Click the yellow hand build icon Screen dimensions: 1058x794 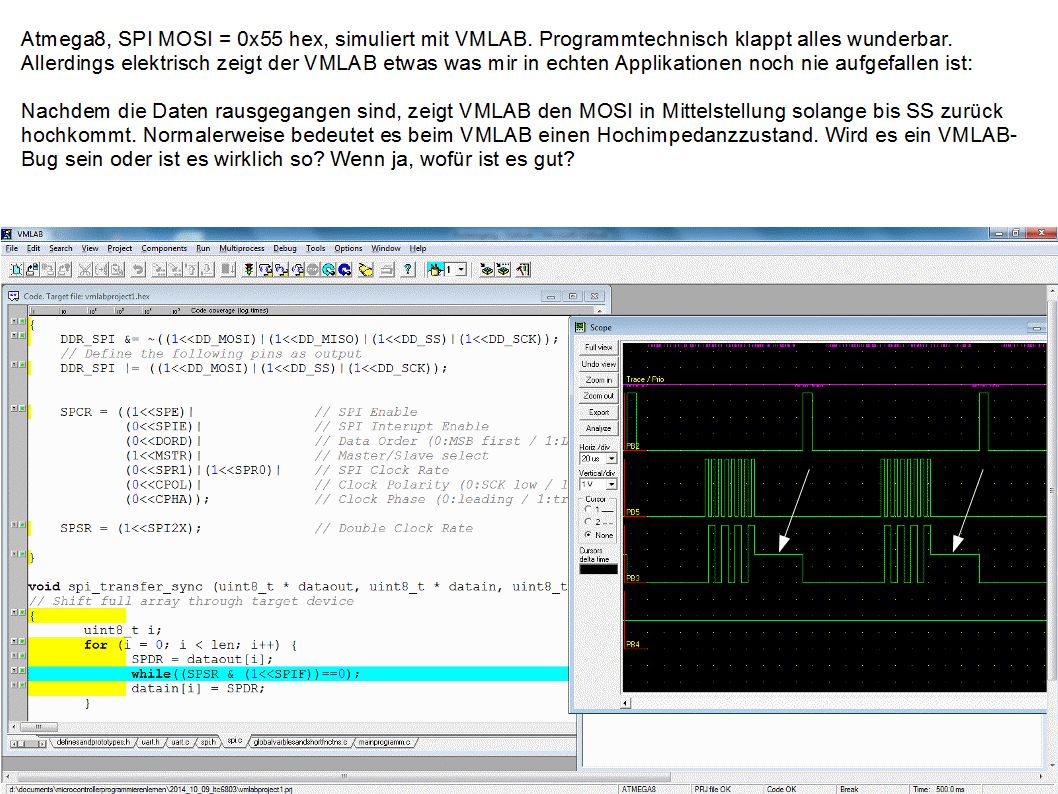366,270
